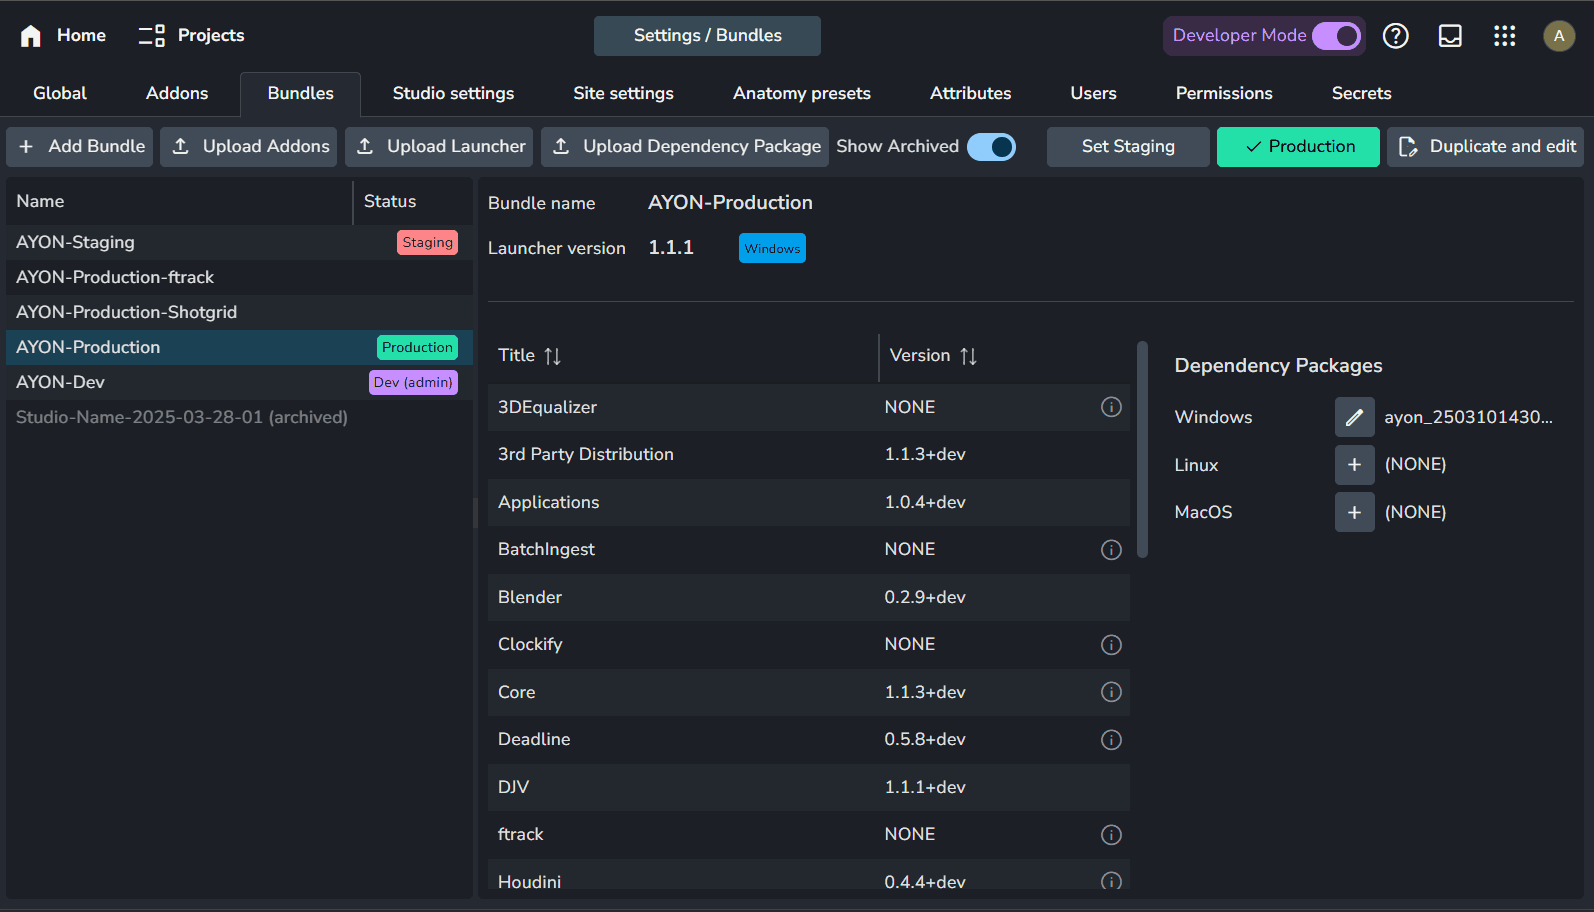
Task: Open Anatomy presets tab
Action: click(802, 93)
